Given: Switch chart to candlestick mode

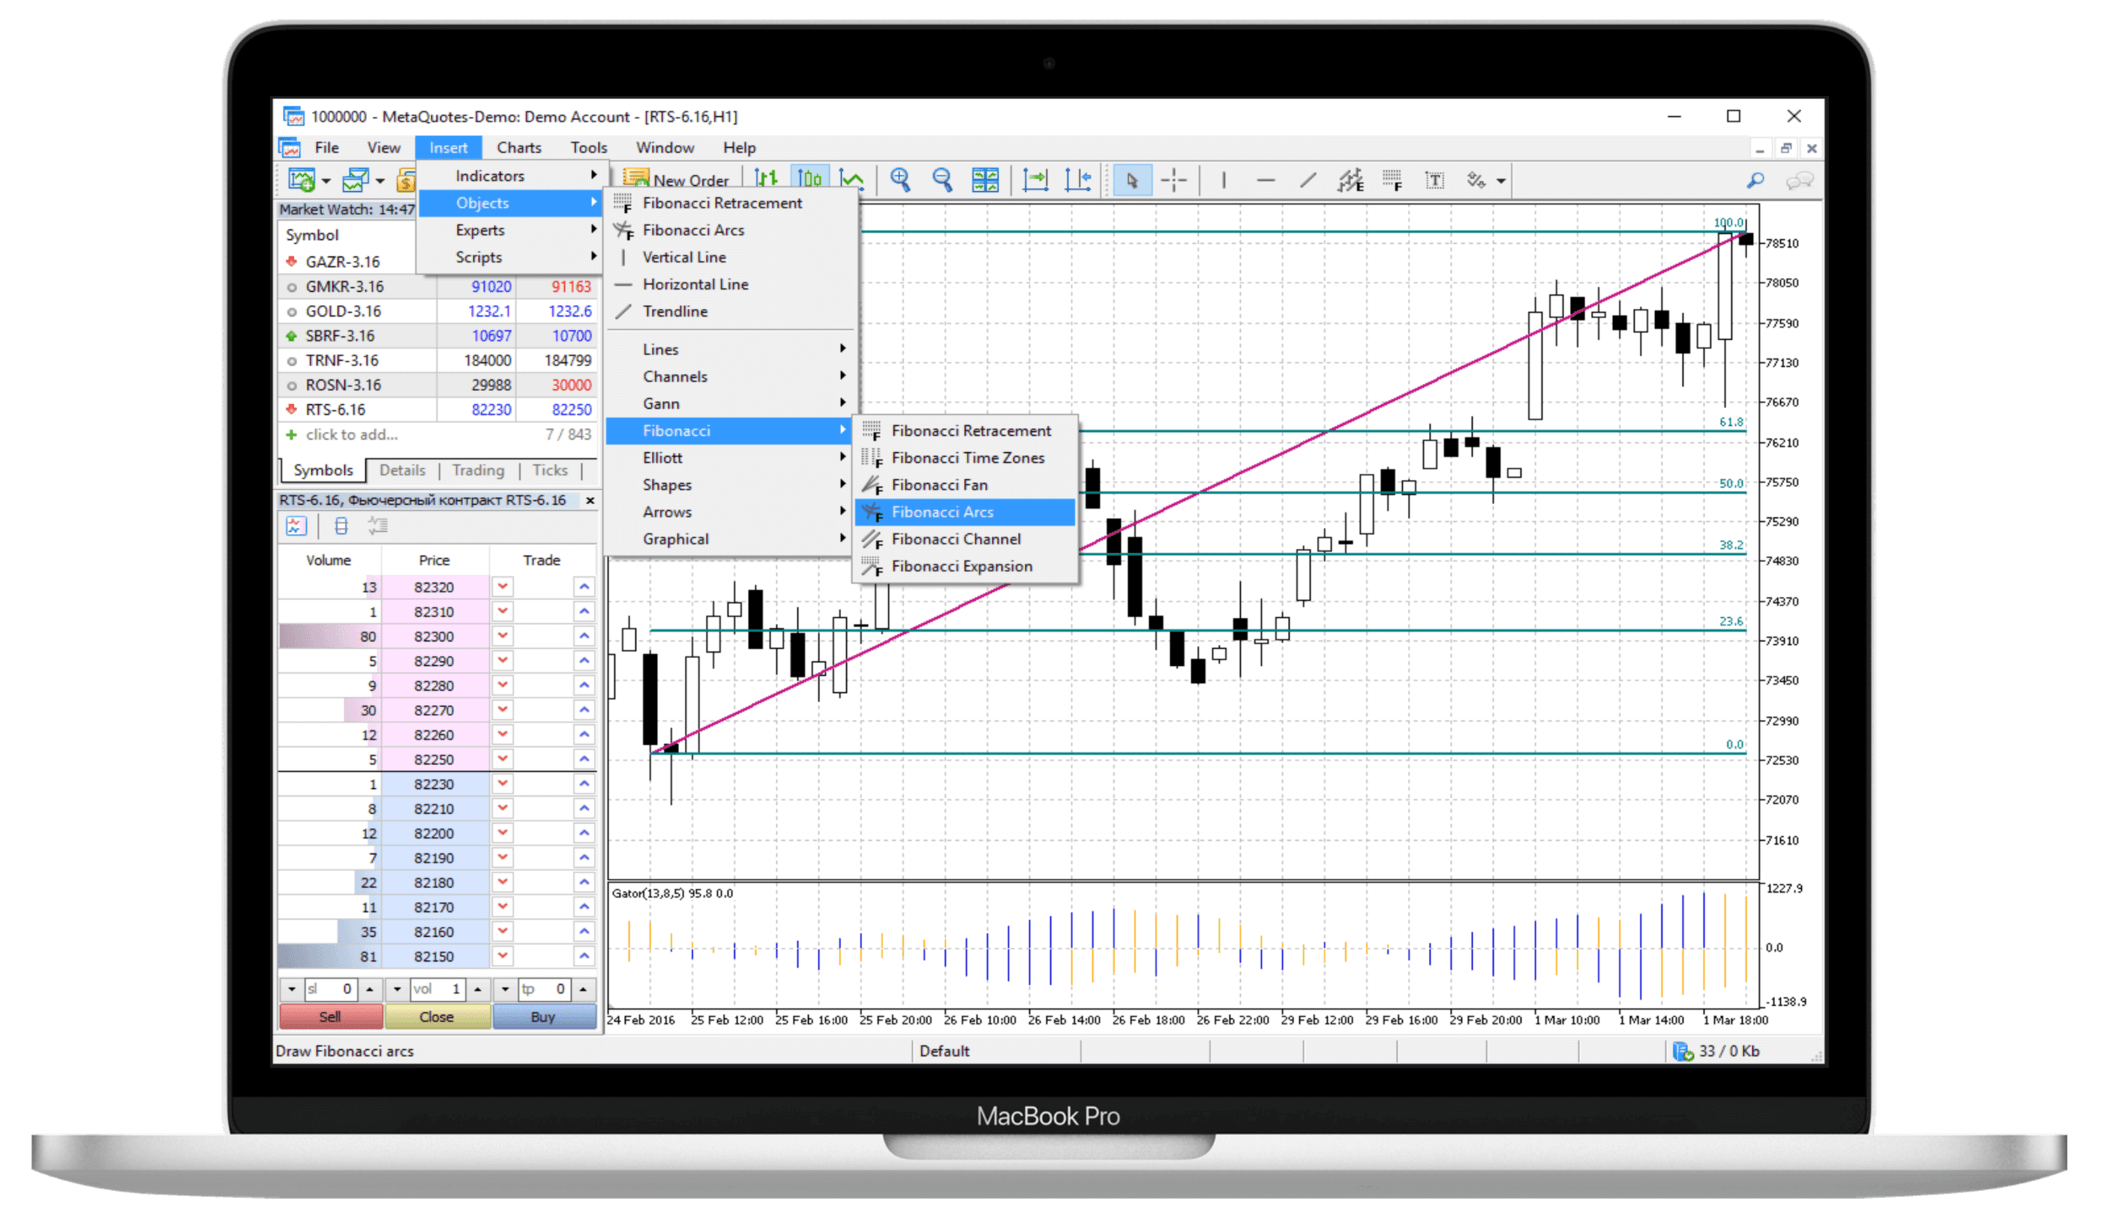Looking at the screenshot, I should [809, 180].
